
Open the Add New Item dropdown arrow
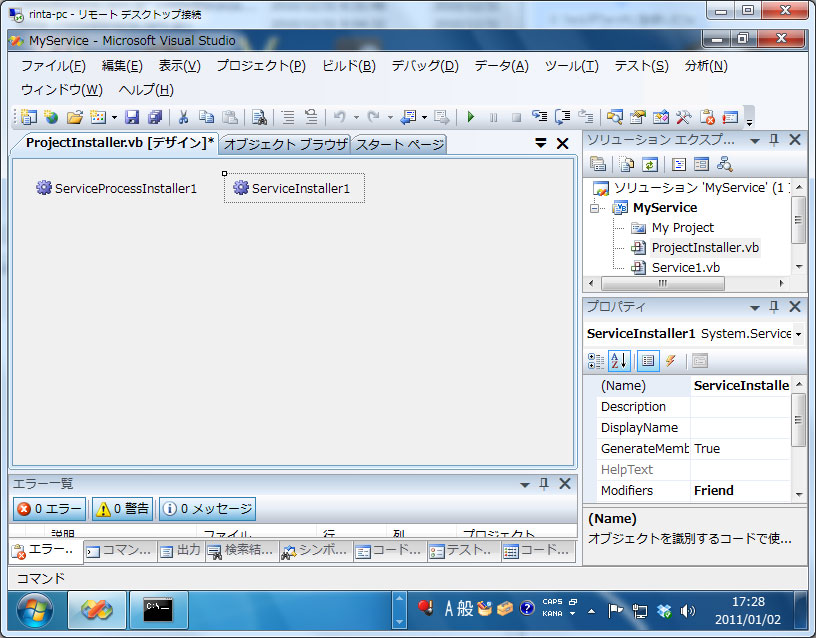click(x=114, y=118)
